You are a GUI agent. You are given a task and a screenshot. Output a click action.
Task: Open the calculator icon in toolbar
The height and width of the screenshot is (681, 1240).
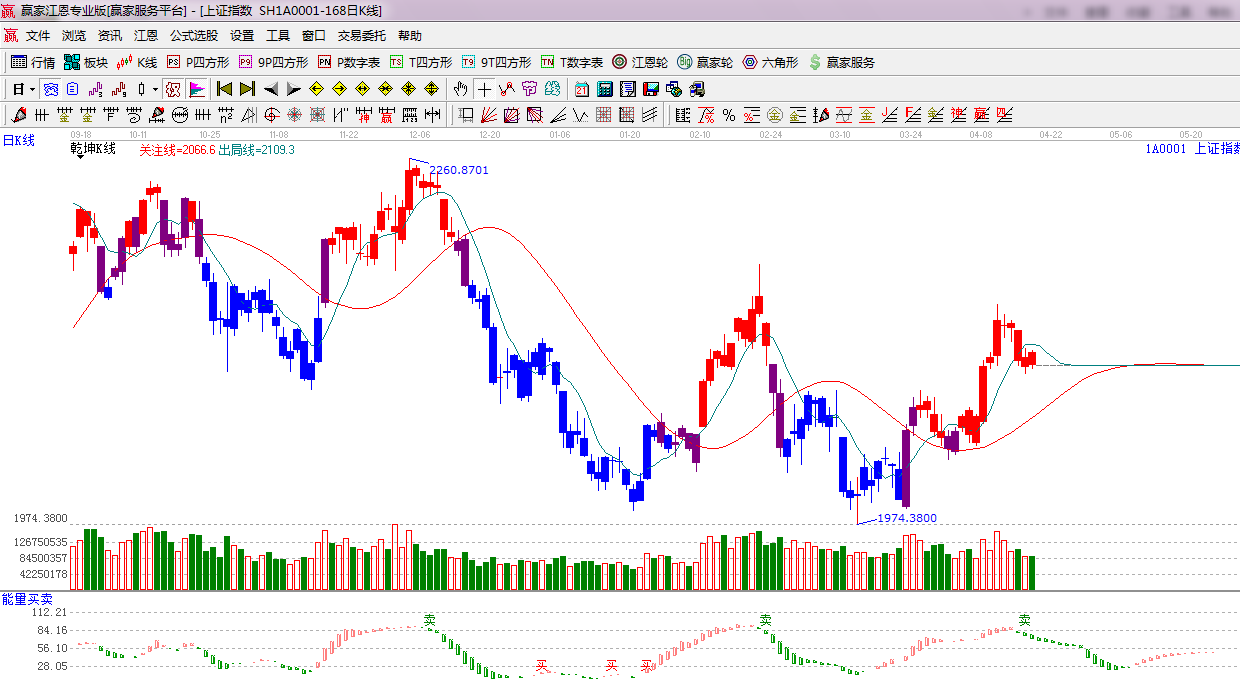(604, 89)
